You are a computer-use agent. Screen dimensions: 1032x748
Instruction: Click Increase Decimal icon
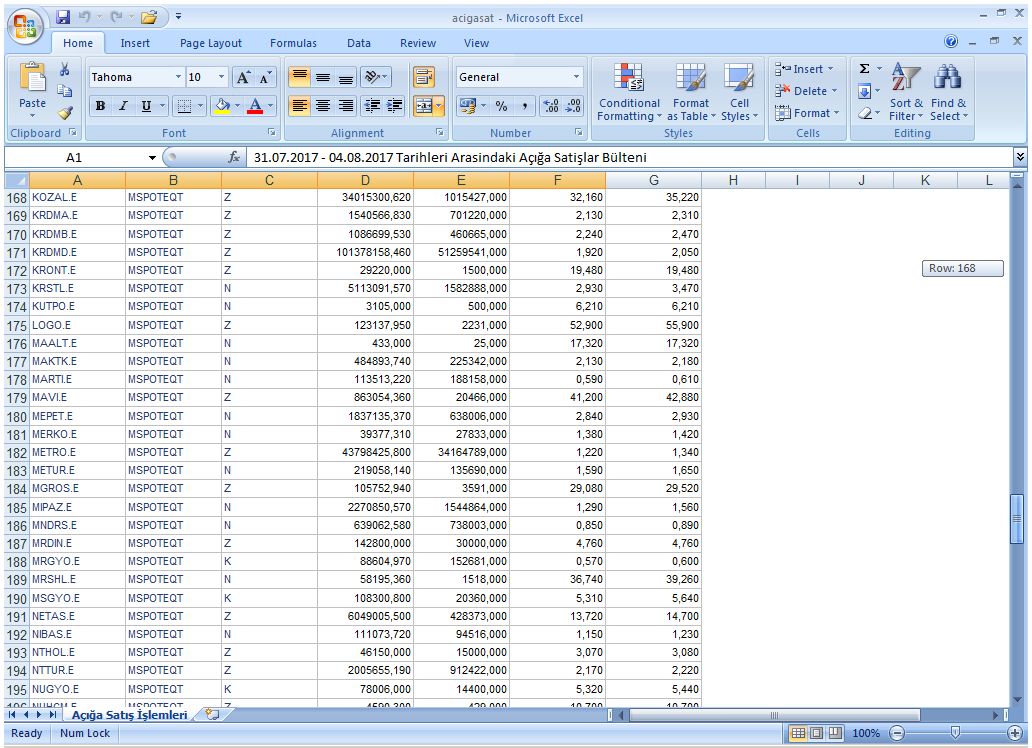[x=551, y=105]
